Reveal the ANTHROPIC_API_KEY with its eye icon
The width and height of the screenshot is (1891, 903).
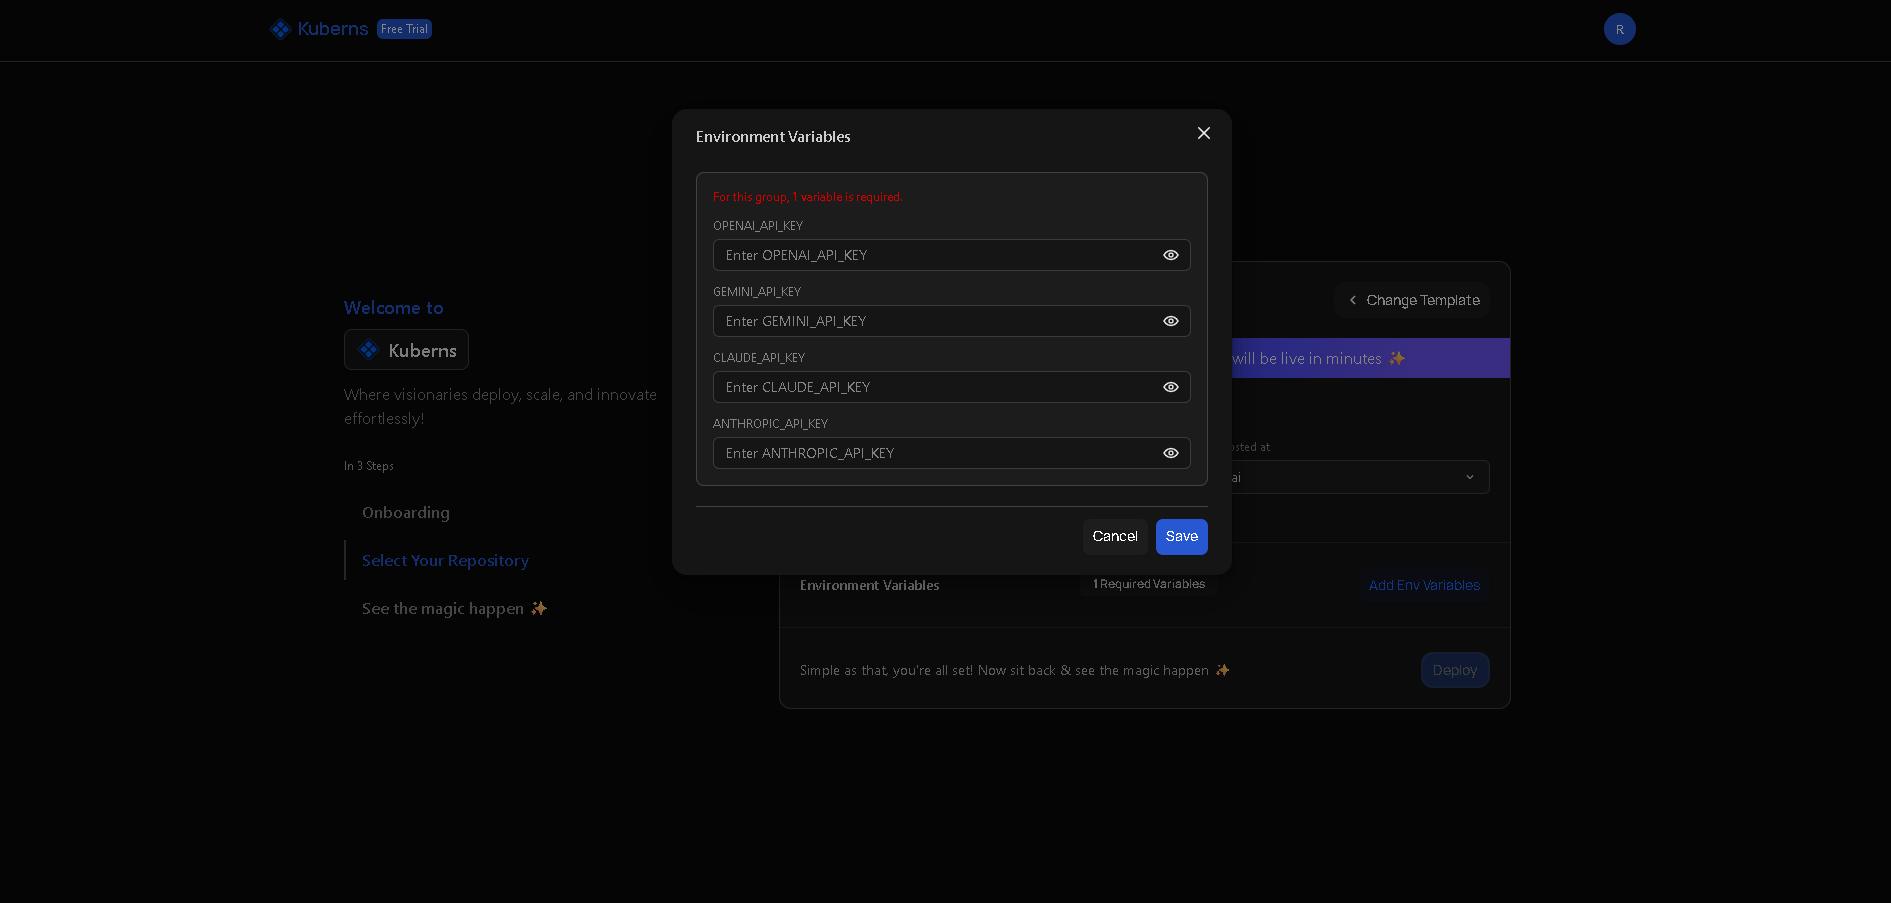coord(1170,453)
